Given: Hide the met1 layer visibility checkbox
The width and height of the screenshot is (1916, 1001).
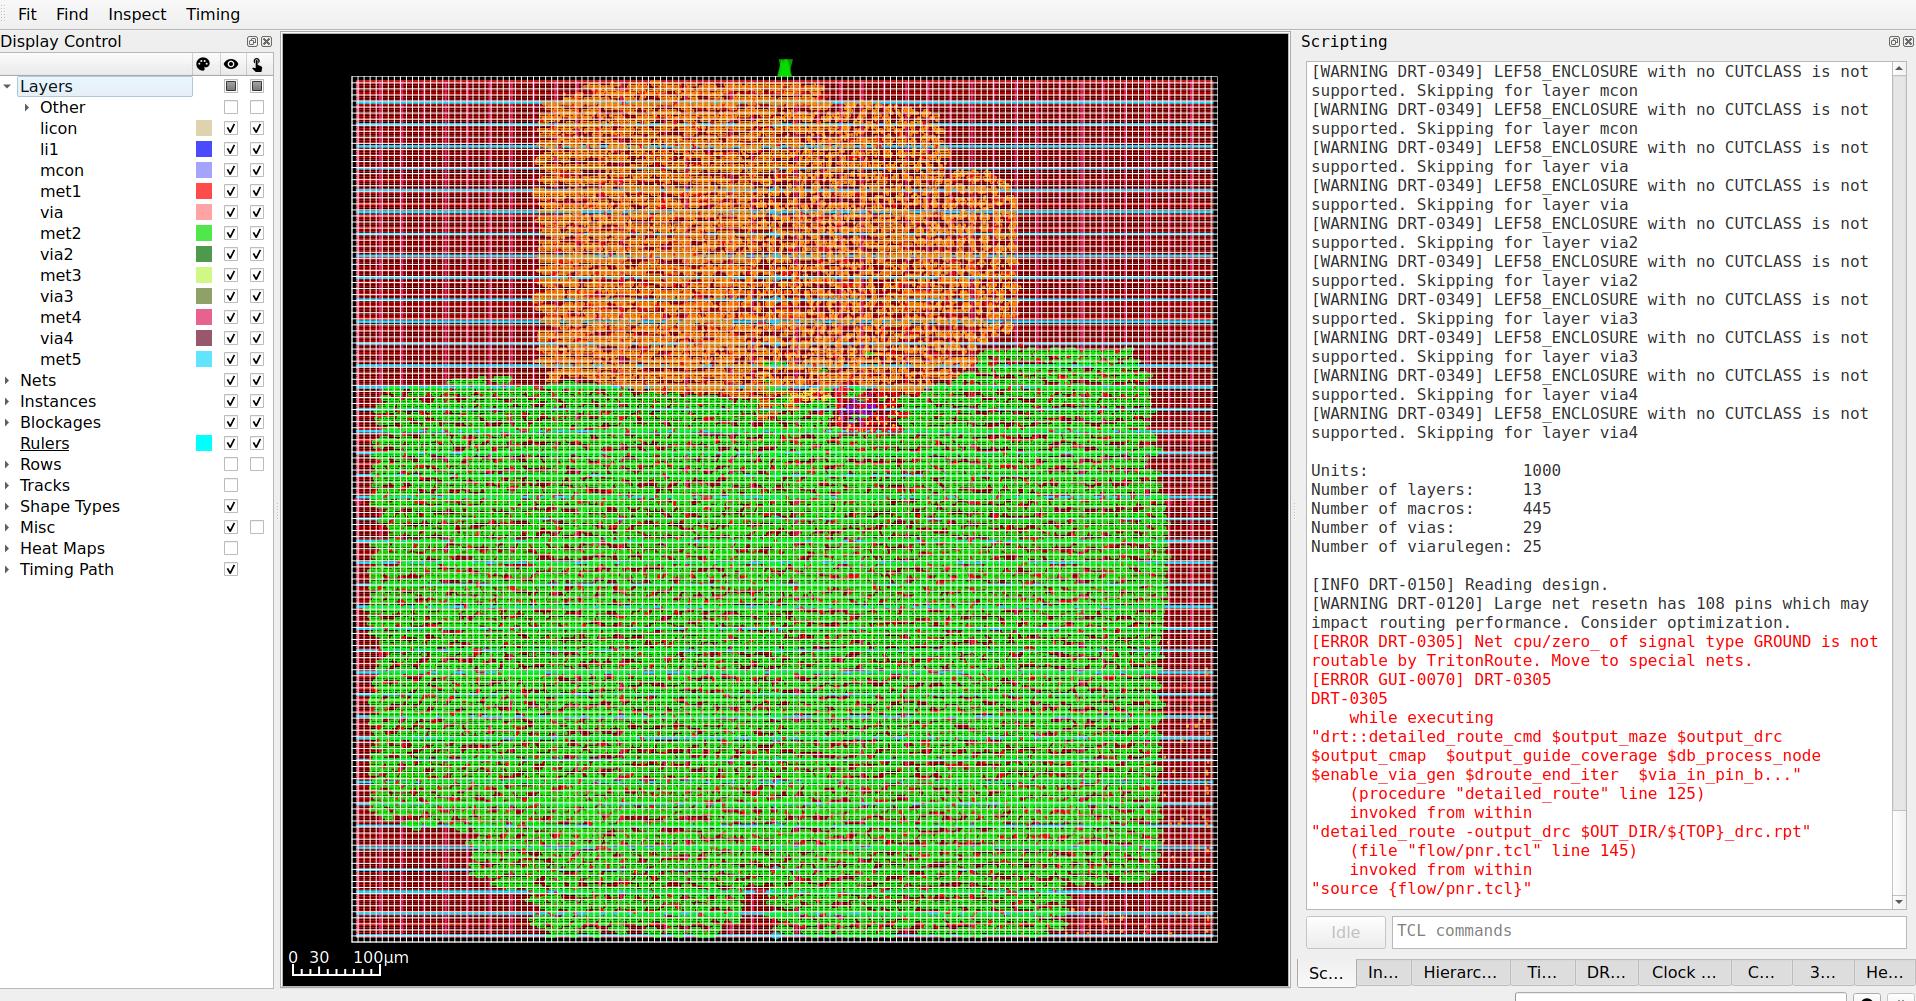Looking at the screenshot, I should click(231, 191).
